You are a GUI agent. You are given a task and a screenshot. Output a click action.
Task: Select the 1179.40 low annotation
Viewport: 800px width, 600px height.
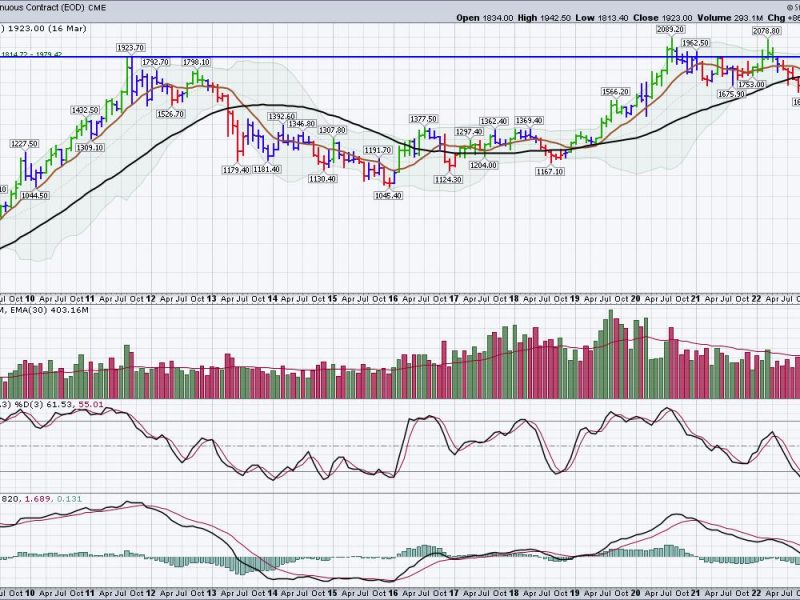[x=236, y=169]
